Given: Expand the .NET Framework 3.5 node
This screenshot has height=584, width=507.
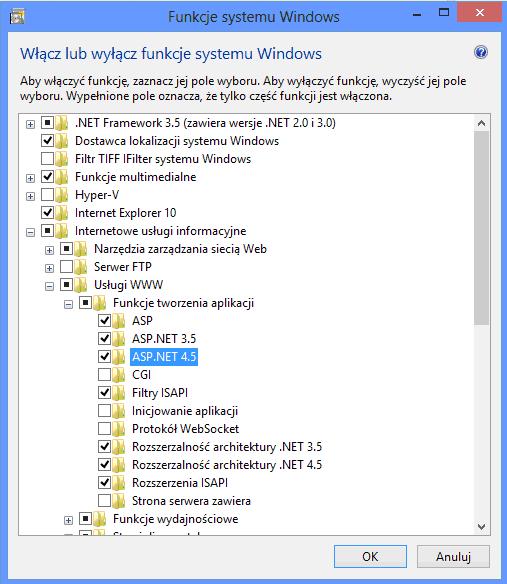Looking at the screenshot, I should point(30,124).
